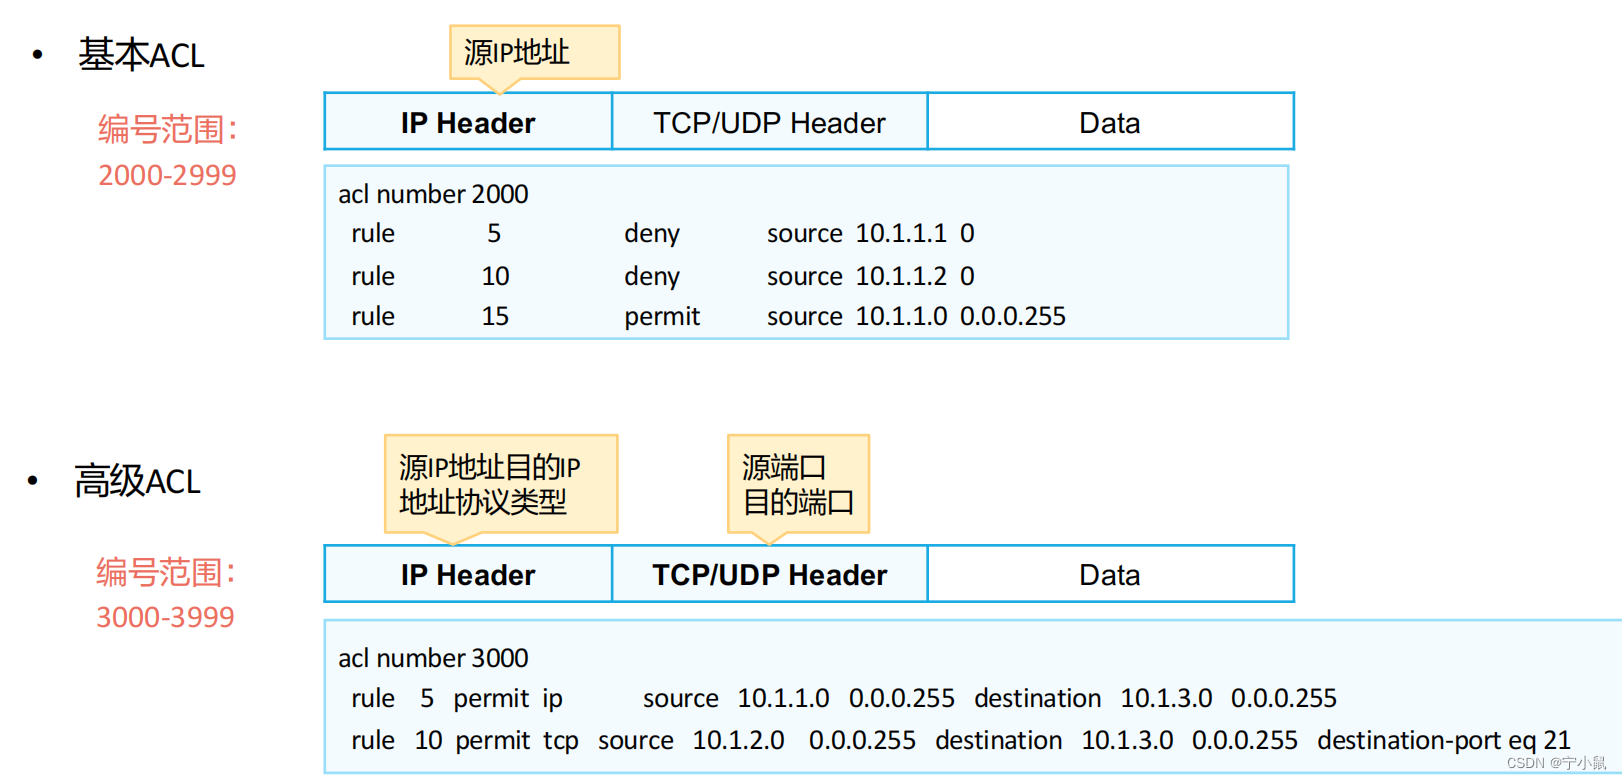The width and height of the screenshot is (1622, 779).
Task: Click the 高级ACL heading
Action: tap(137, 481)
